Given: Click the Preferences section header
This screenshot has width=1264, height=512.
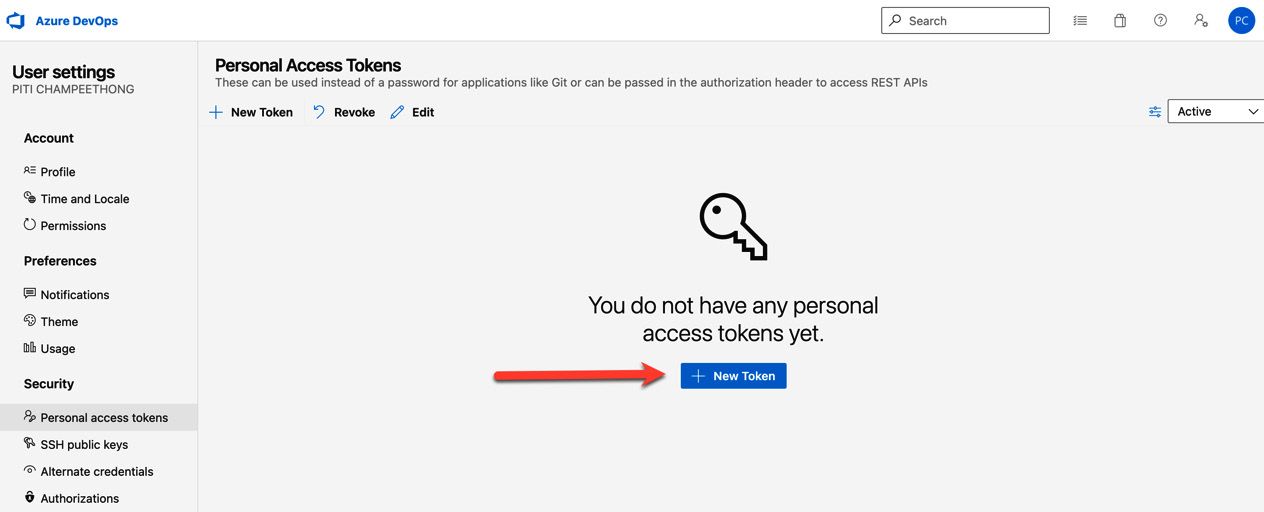Looking at the screenshot, I should click(x=60, y=261).
